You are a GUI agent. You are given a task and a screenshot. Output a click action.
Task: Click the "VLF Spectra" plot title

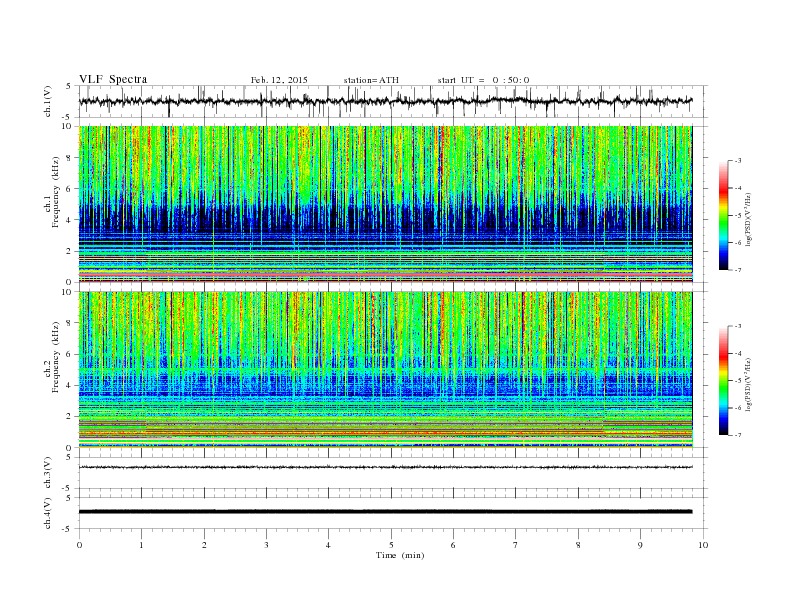113,79
